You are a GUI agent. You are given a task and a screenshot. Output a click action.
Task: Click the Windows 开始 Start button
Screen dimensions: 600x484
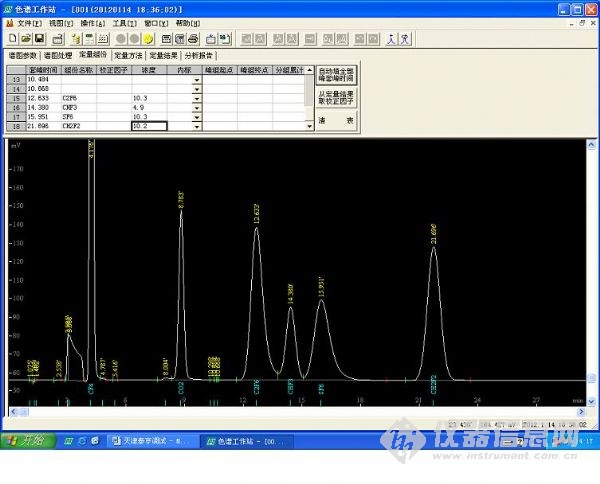coord(28,441)
